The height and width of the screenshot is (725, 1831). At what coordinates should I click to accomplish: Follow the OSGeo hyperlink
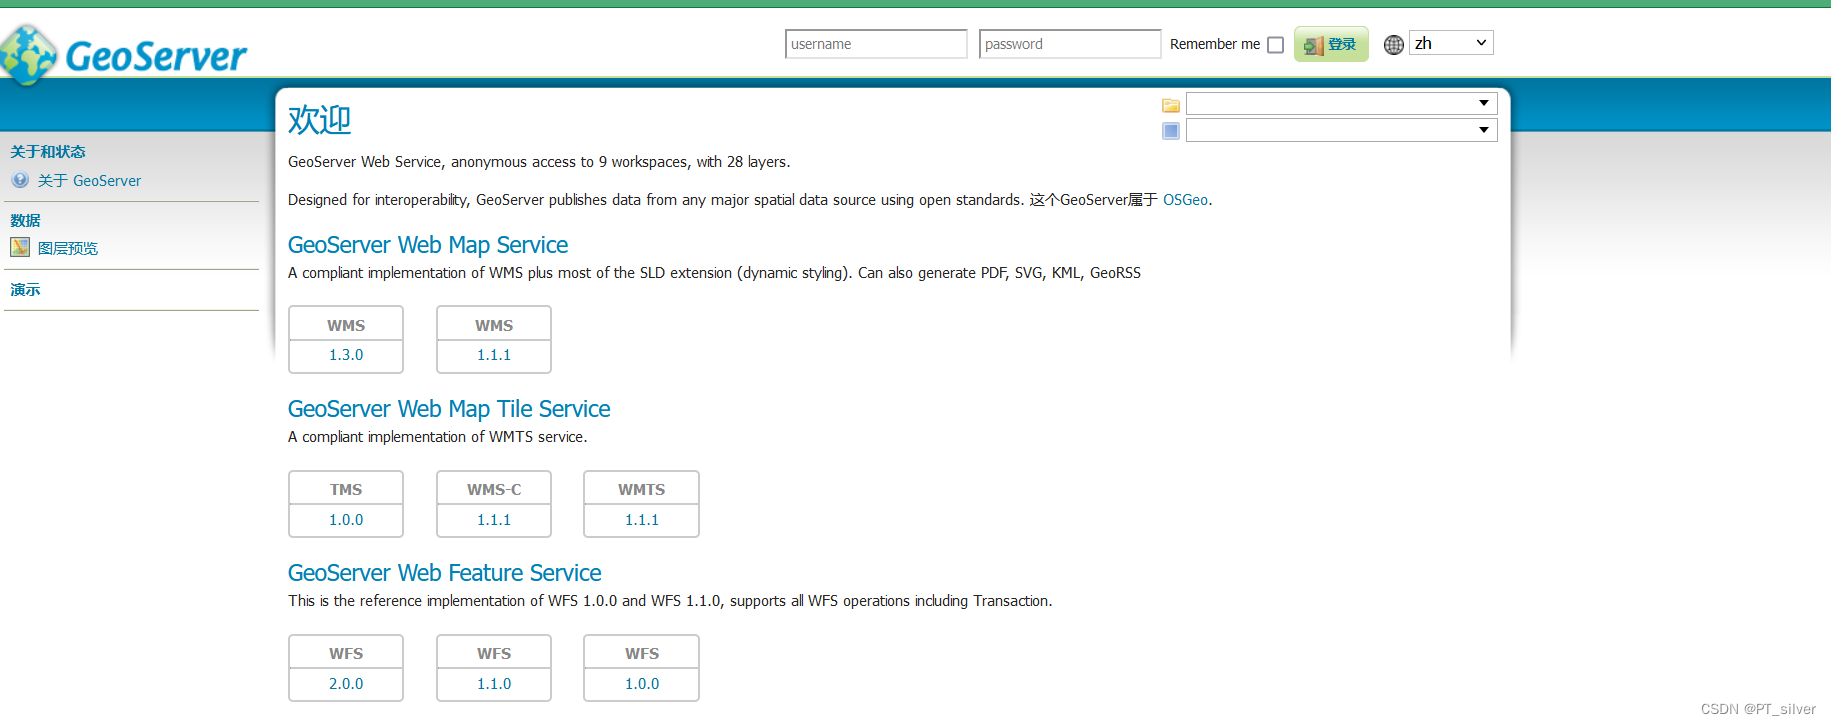[x=1185, y=200]
